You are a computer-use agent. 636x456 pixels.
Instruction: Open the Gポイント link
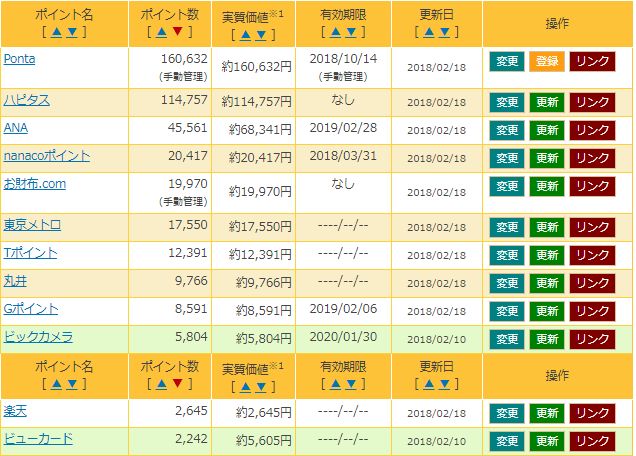coord(31,309)
